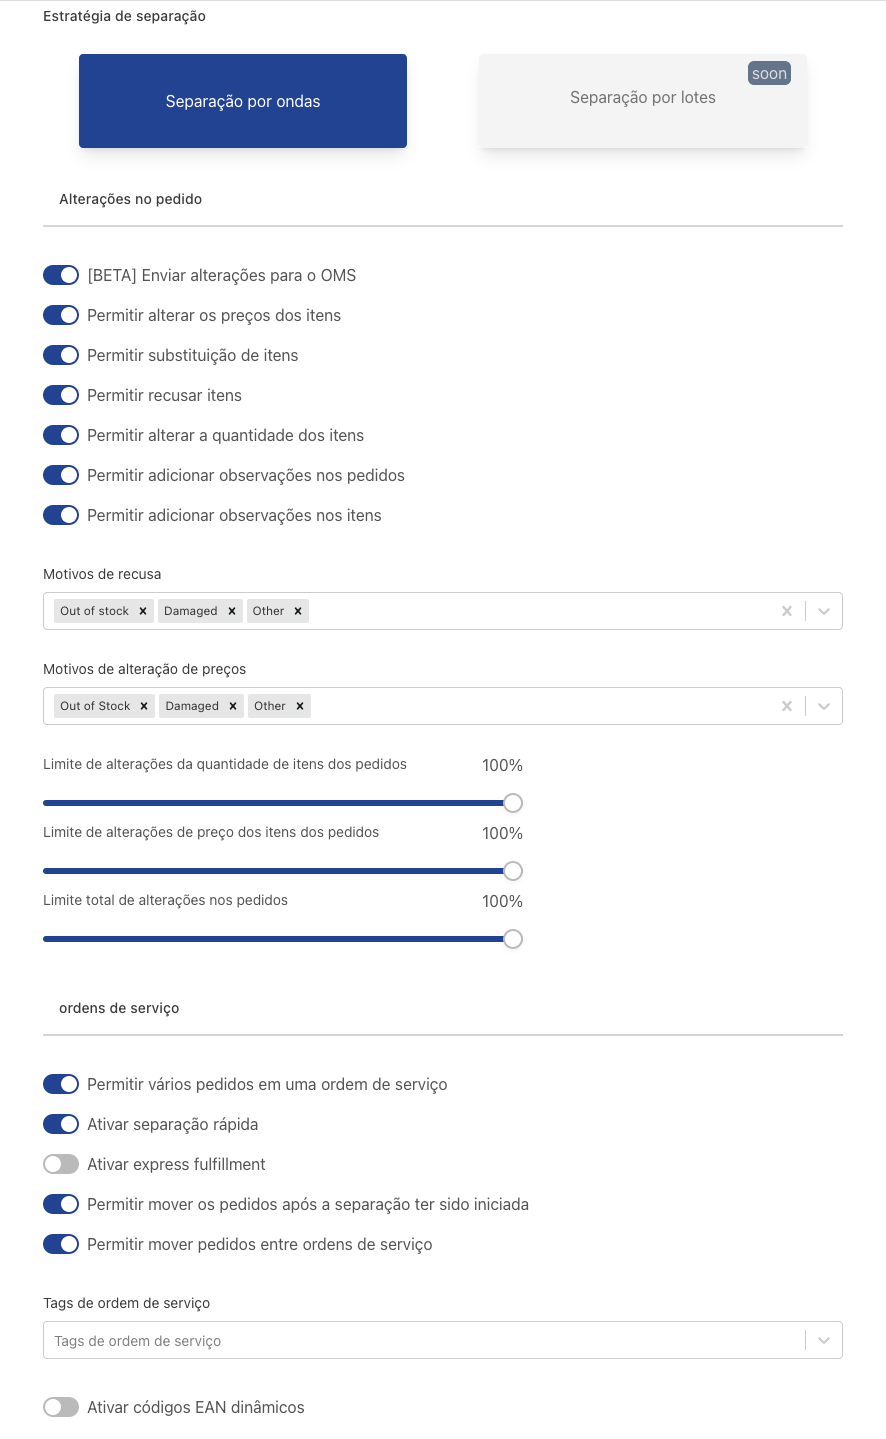This screenshot has width=886, height=1439.
Task: Remove 'Out of Stock' tag from price change reasons
Action: [x=144, y=706]
